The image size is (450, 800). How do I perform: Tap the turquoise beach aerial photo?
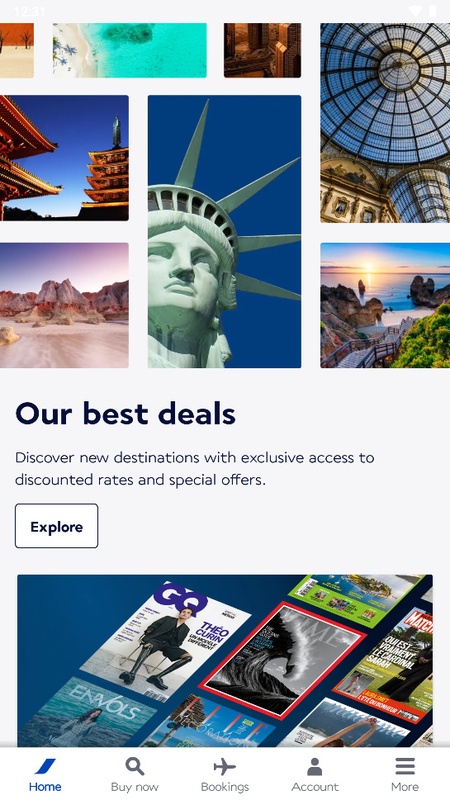pos(130,50)
